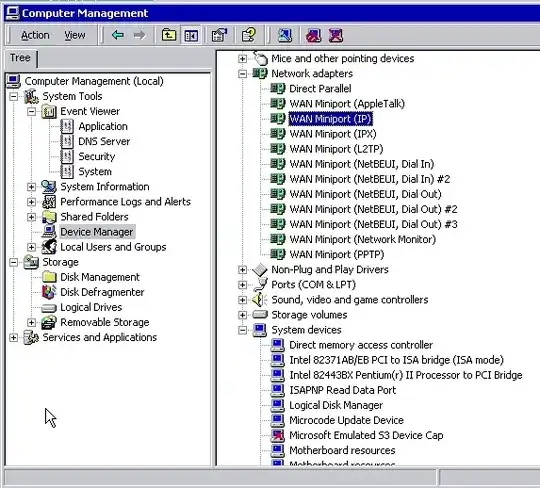Expand the Removable Storage node
Viewport: 540px width, 488px height.
[x=31, y=322]
